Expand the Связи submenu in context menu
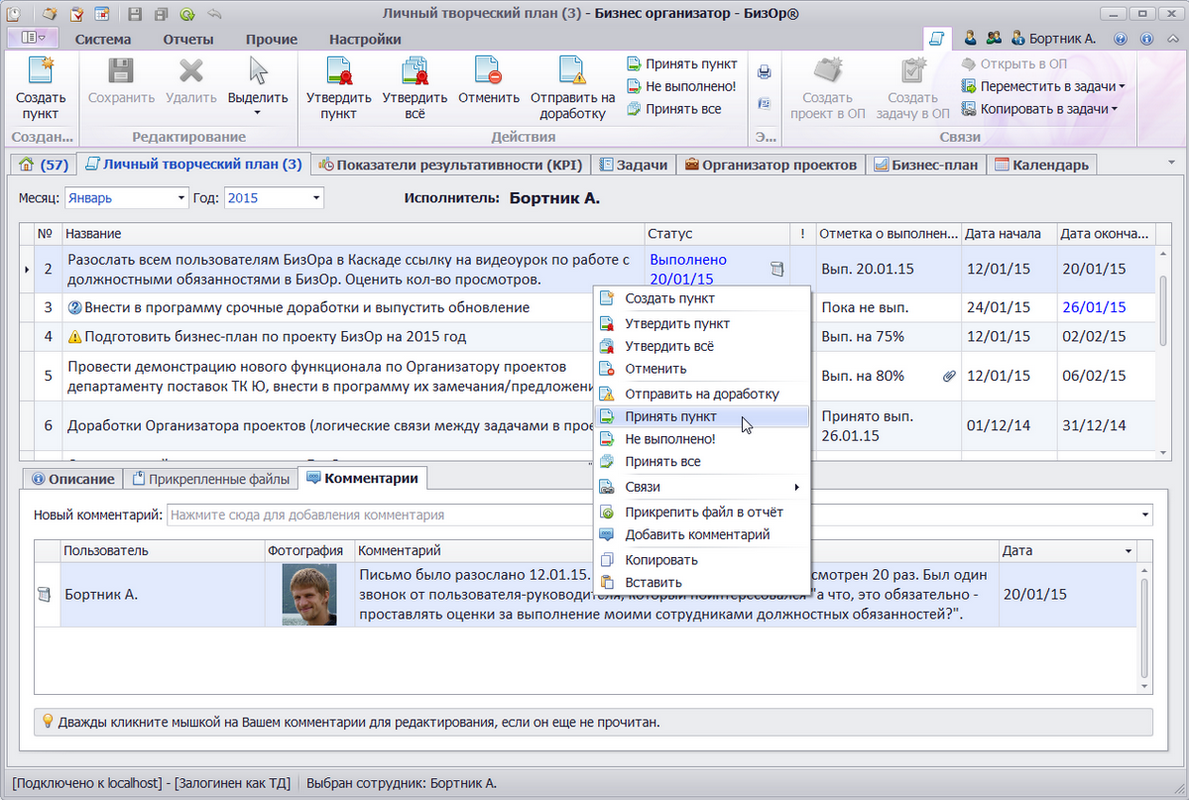 pos(796,487)
